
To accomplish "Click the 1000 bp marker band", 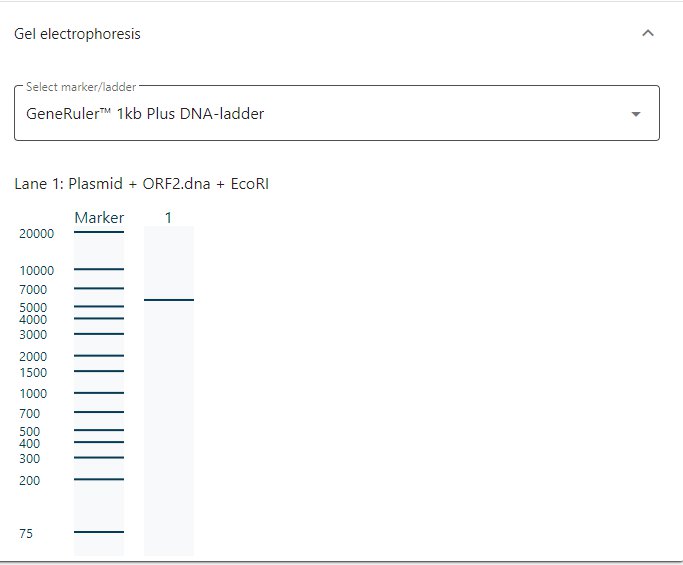I will tap(99, 393).
